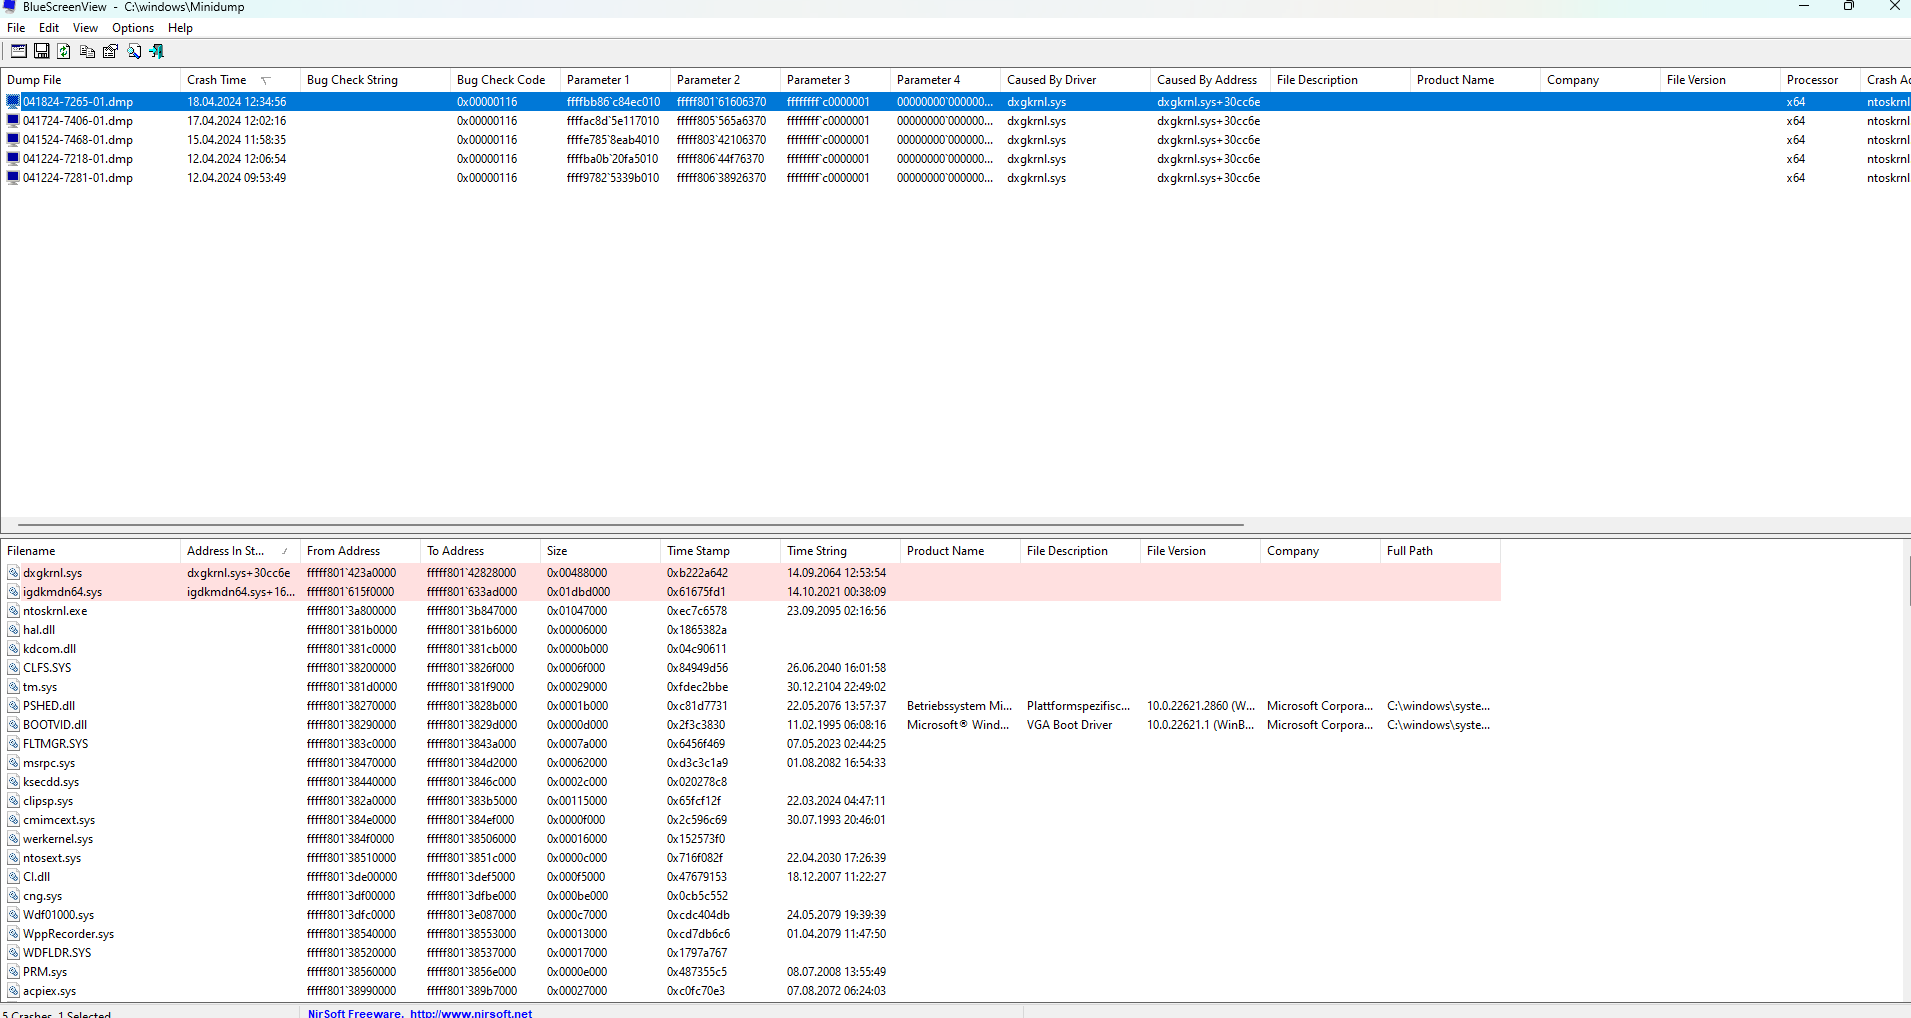The width and height of the screenshot is (1911, 1018).
Task: Click the Exit door toolbar icon
Action: 157,51
